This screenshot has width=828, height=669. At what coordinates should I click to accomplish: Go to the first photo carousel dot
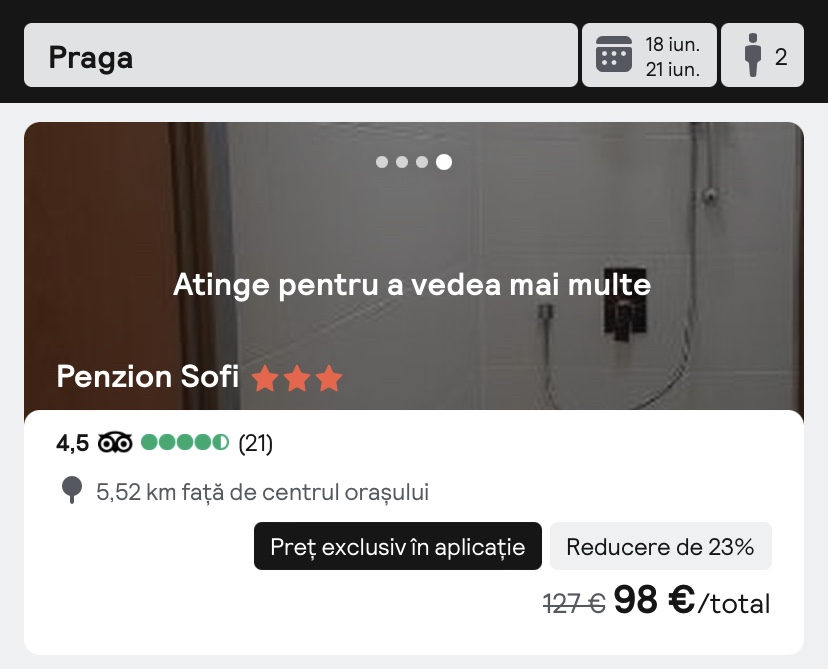tap(382, 162)
